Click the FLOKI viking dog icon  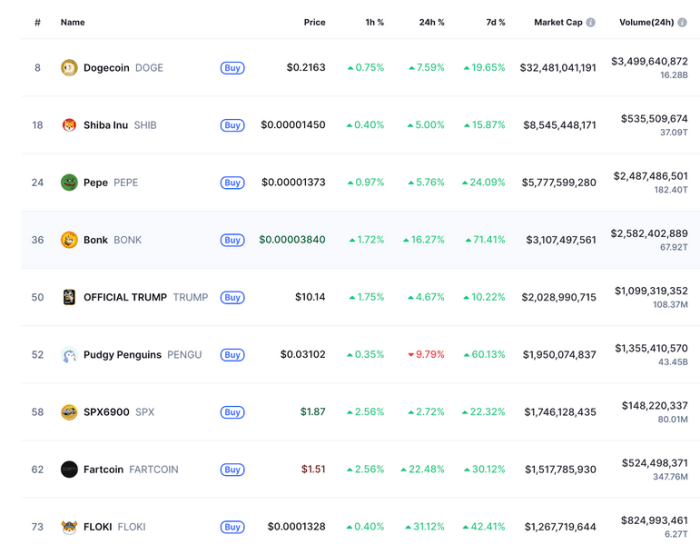pyautogui.click(x=69, y=527)
